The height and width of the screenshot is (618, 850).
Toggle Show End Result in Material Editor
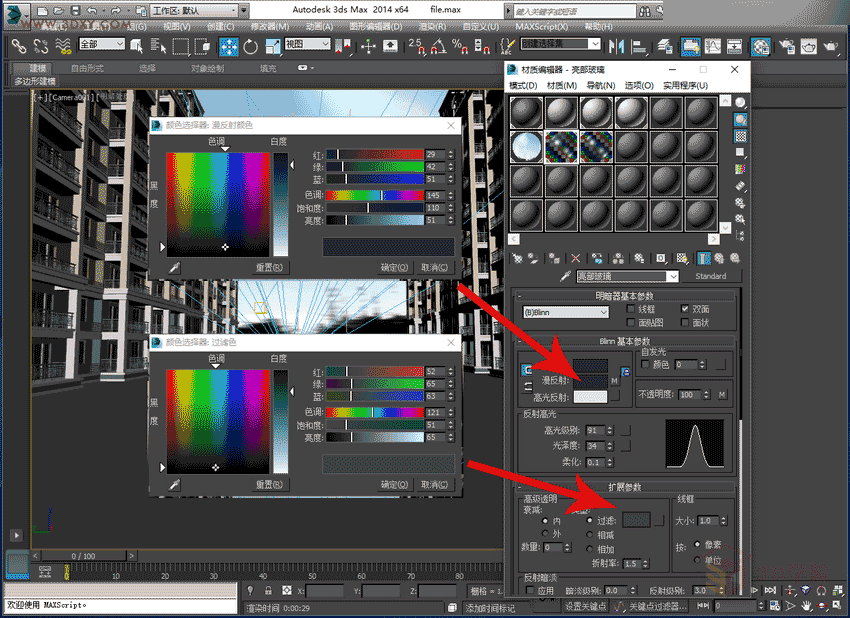(x=704, y=259)
